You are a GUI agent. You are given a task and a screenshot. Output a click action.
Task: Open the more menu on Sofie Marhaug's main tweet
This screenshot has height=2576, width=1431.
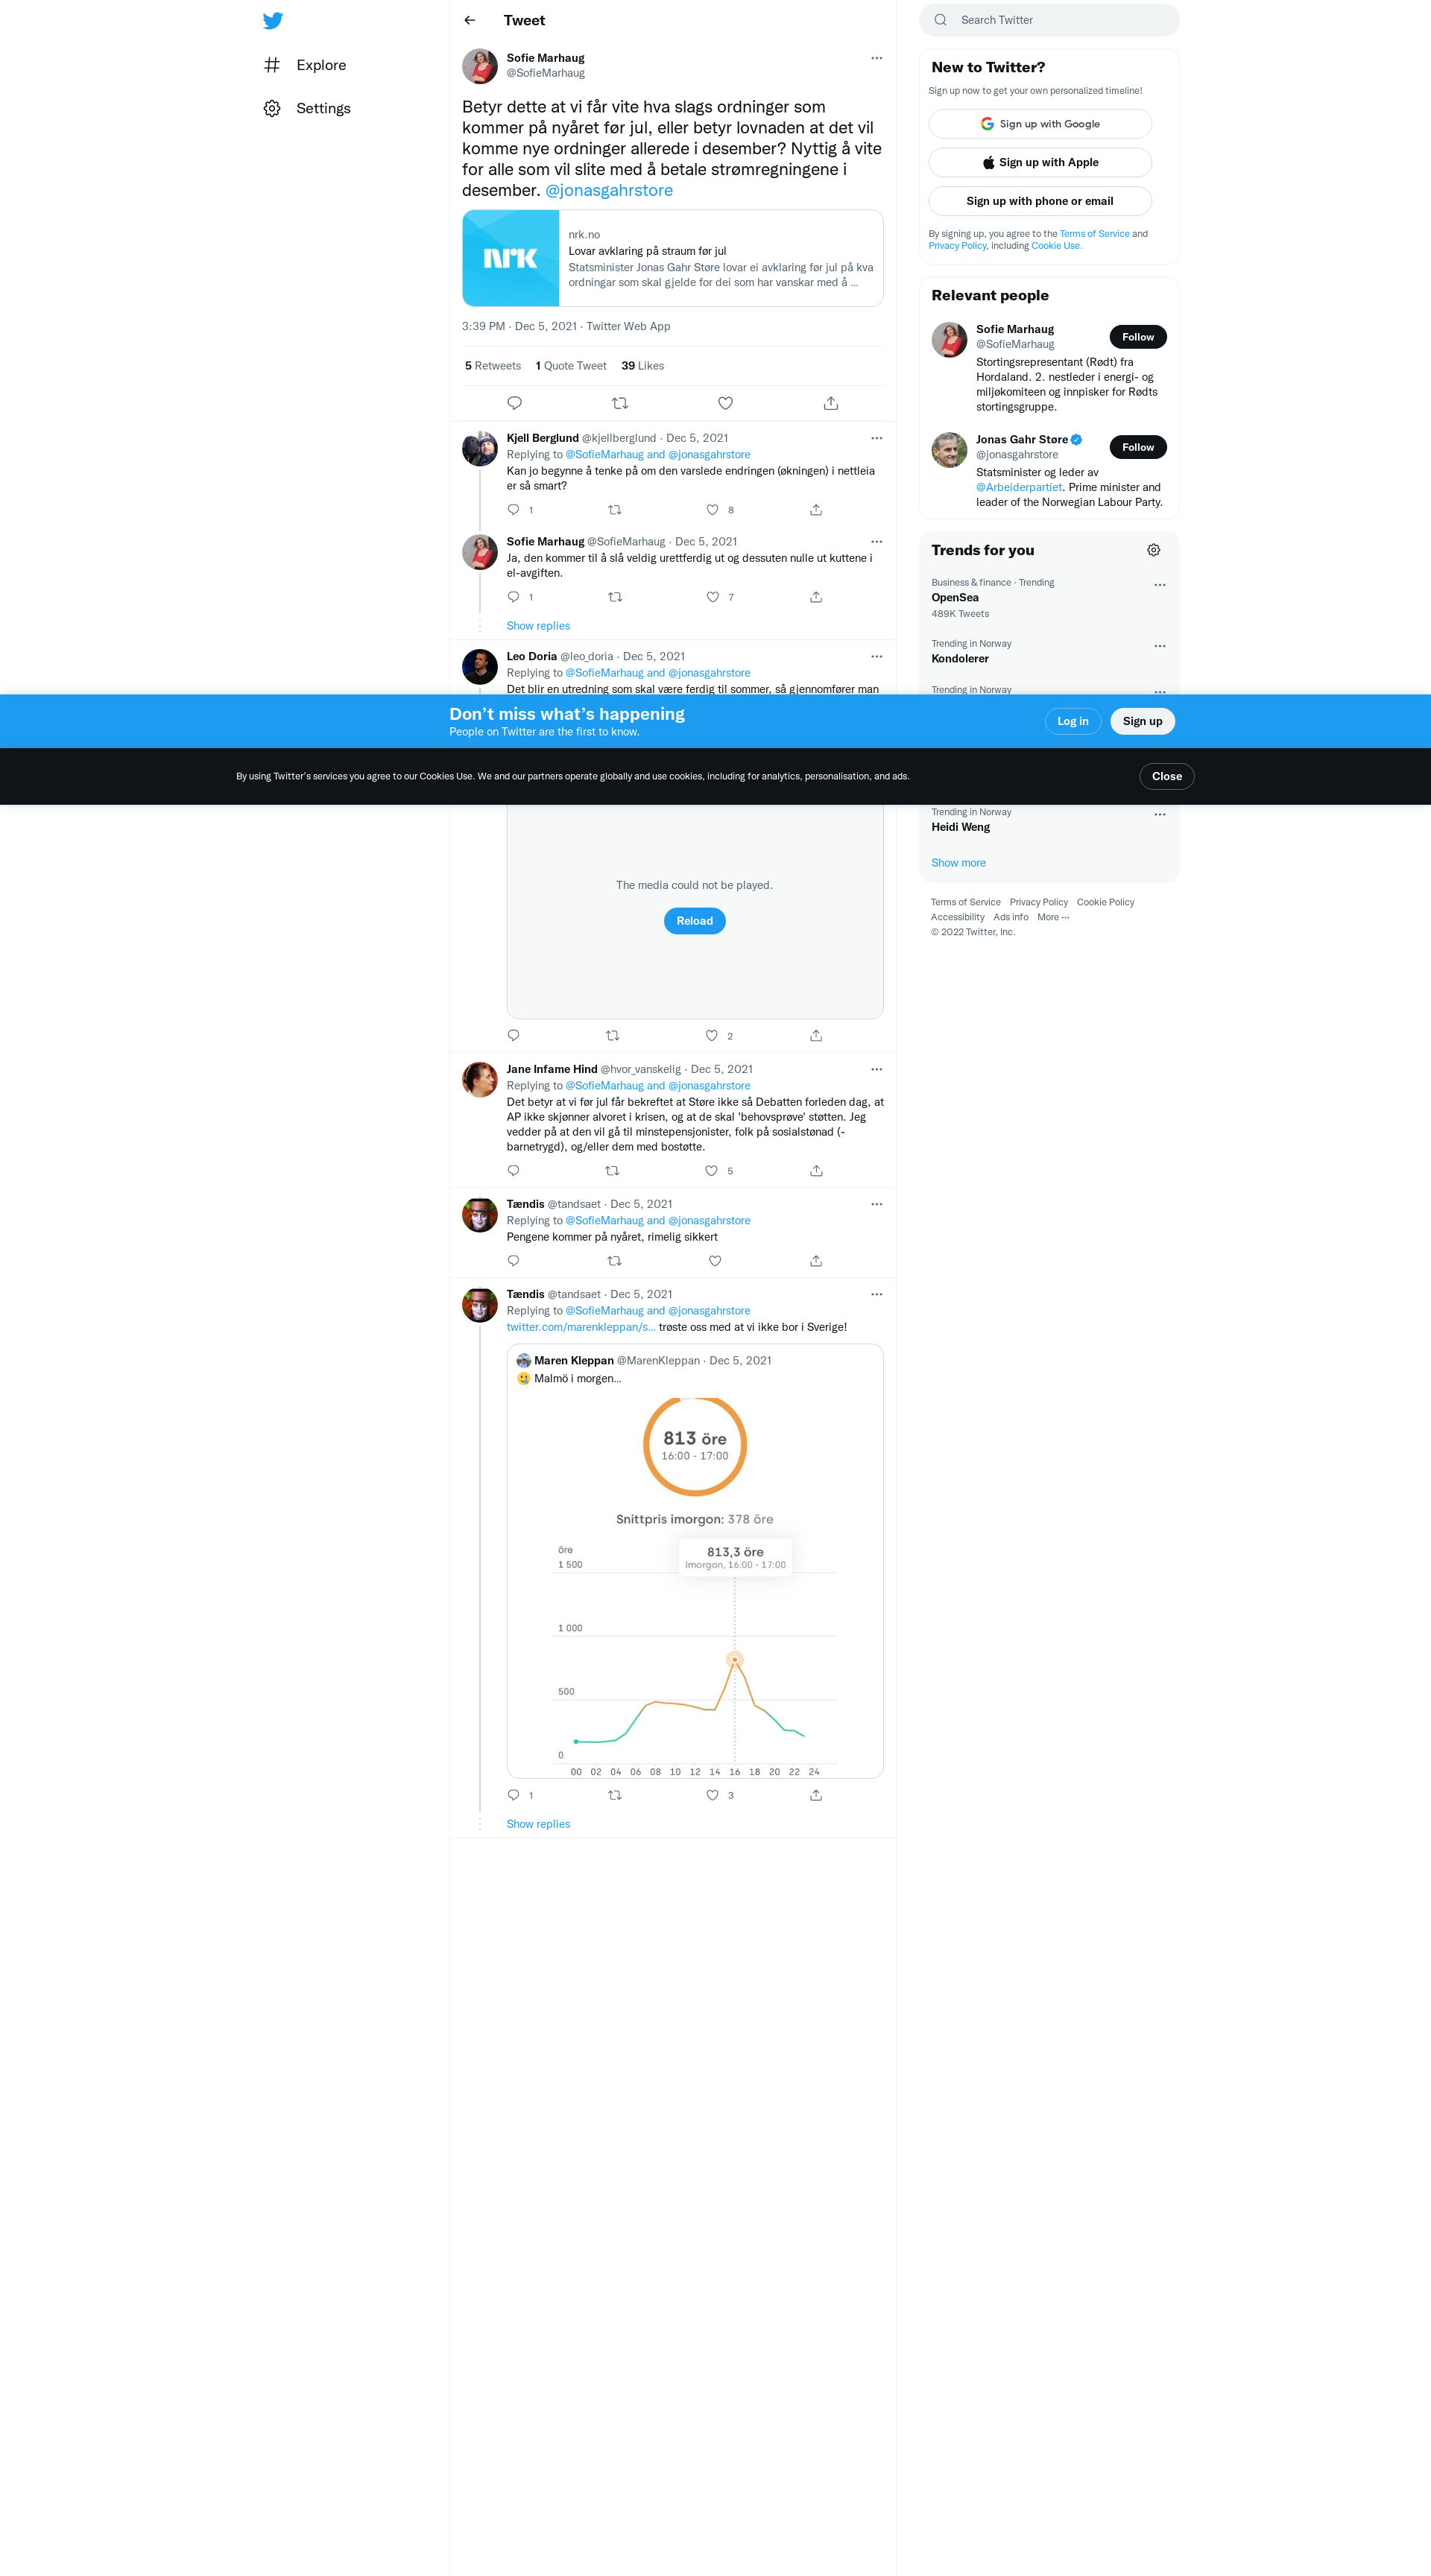876,58
